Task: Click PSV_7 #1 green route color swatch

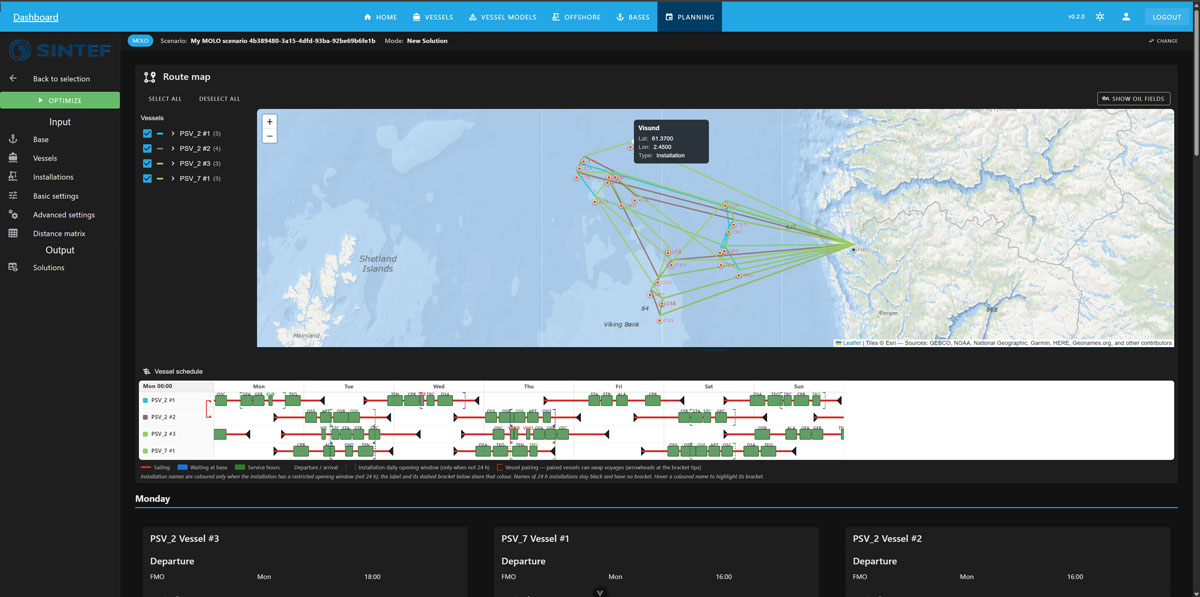Action: click(161, 178)
